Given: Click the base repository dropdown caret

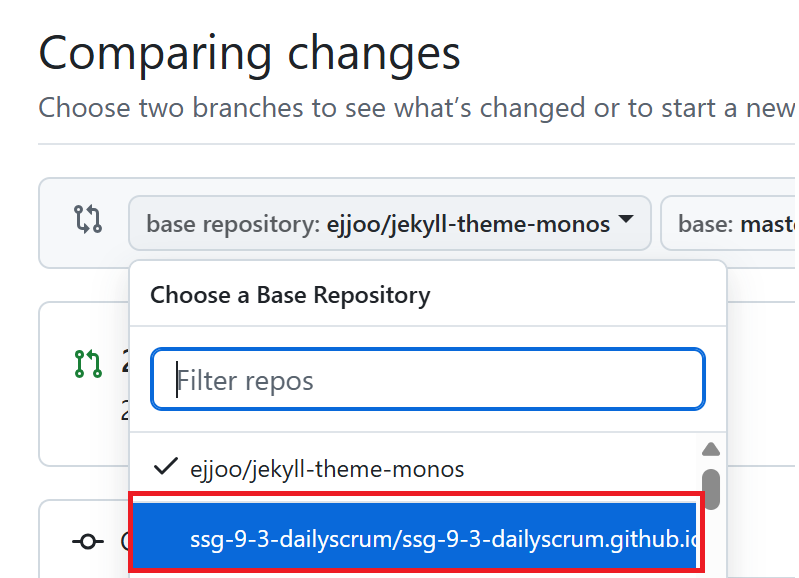Looking at the screenshot, I should coord(625,219).
